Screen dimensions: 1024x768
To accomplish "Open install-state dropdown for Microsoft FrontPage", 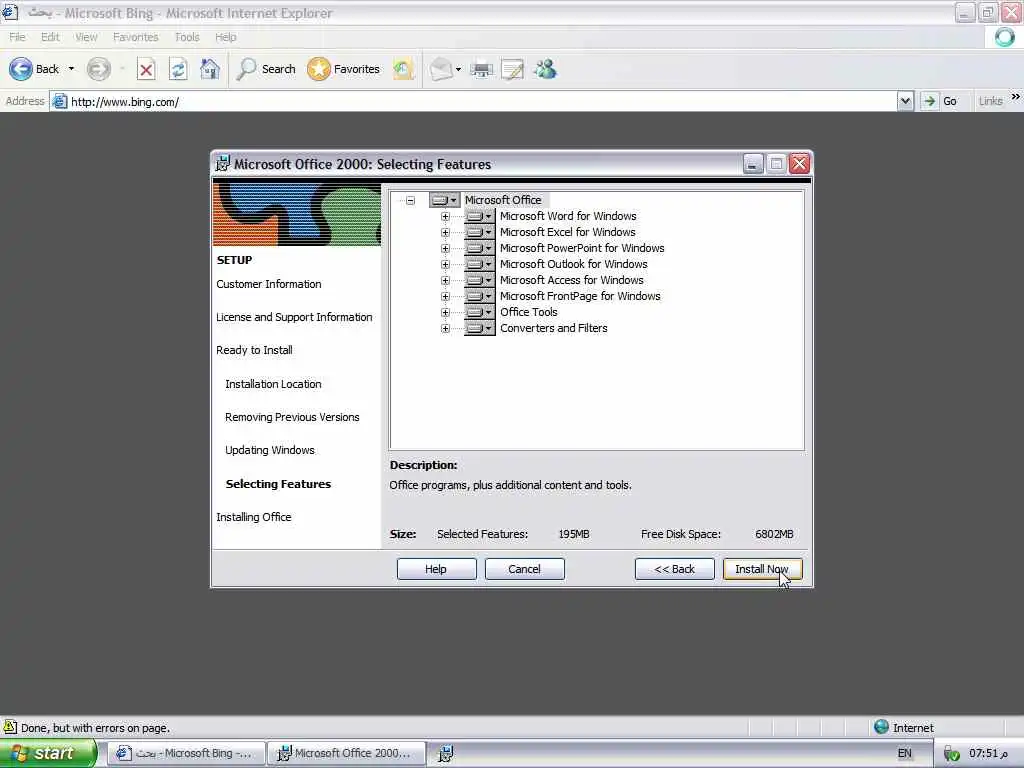I will tap(480, 296).
